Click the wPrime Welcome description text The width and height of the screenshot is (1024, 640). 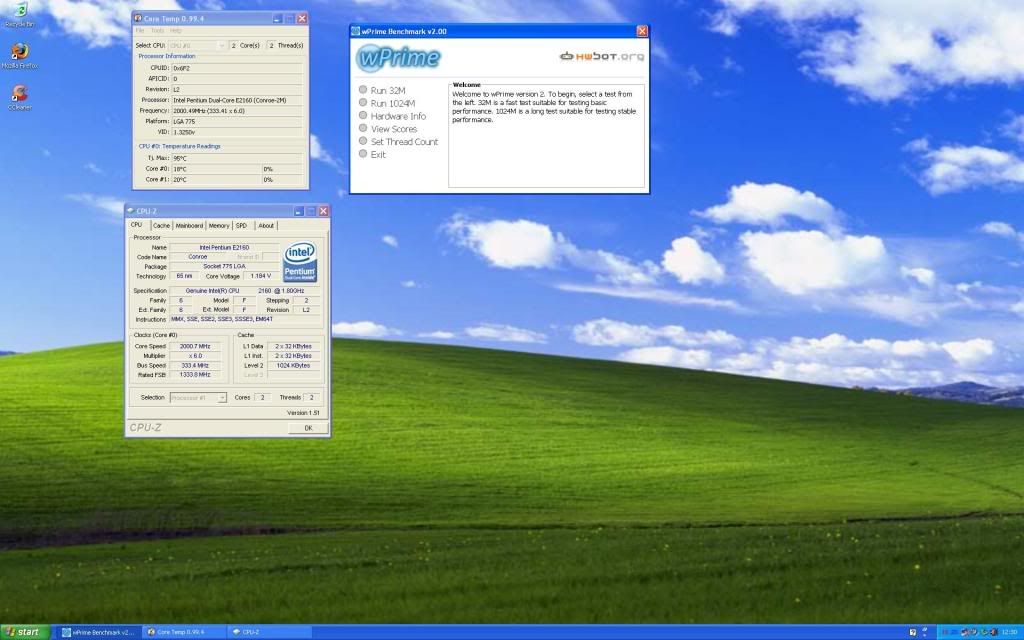544,107
